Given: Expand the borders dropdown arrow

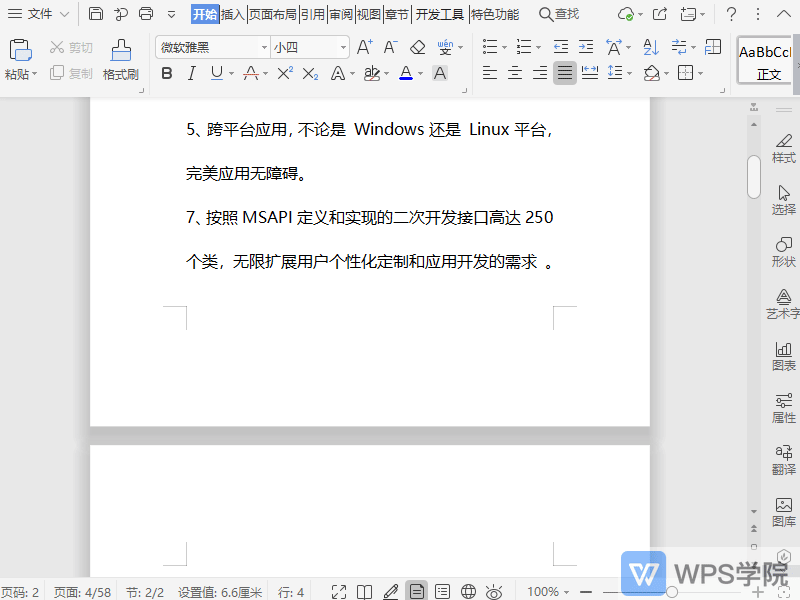Looking at the screenshot, I should [x=700, y=74].
